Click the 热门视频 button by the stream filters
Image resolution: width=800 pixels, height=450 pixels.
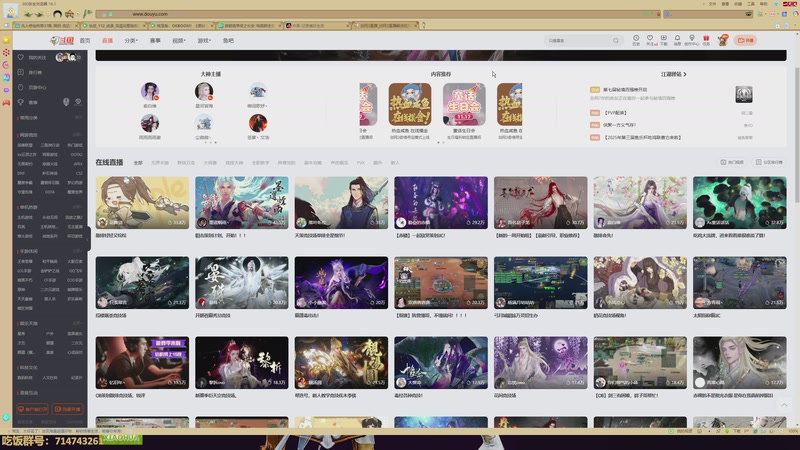point(732,162)
